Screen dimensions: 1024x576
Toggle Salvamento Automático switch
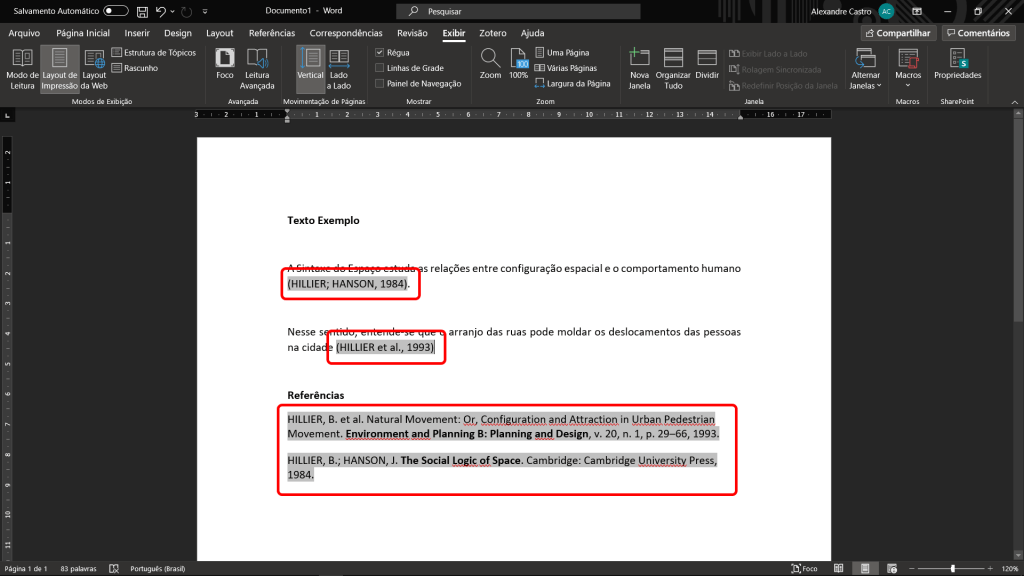(116, 11)
